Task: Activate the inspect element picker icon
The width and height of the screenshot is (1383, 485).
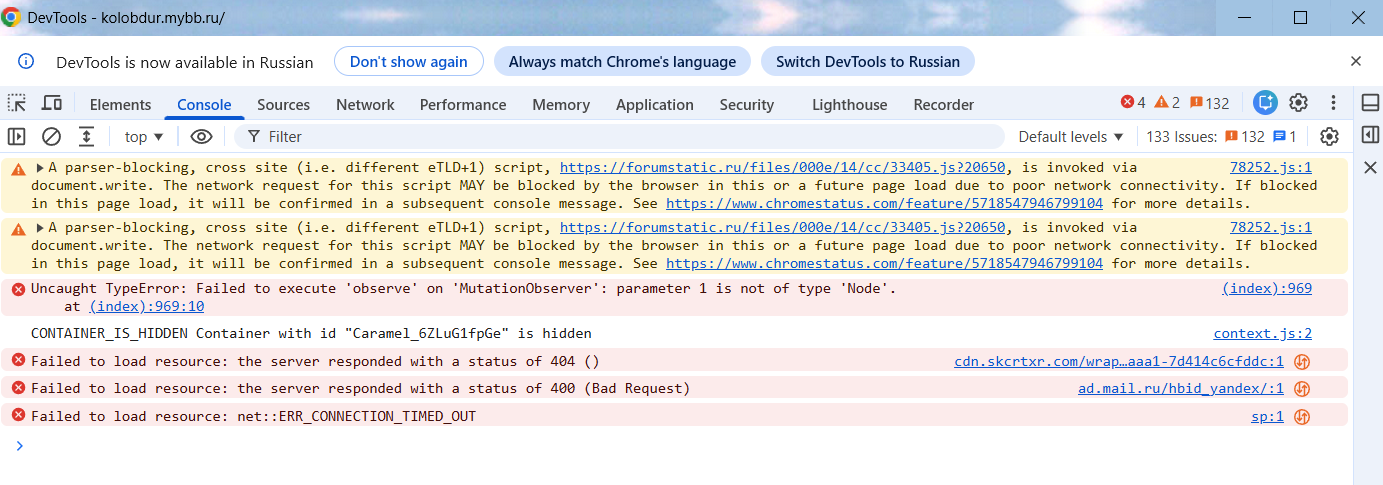Action: point(17,103)
